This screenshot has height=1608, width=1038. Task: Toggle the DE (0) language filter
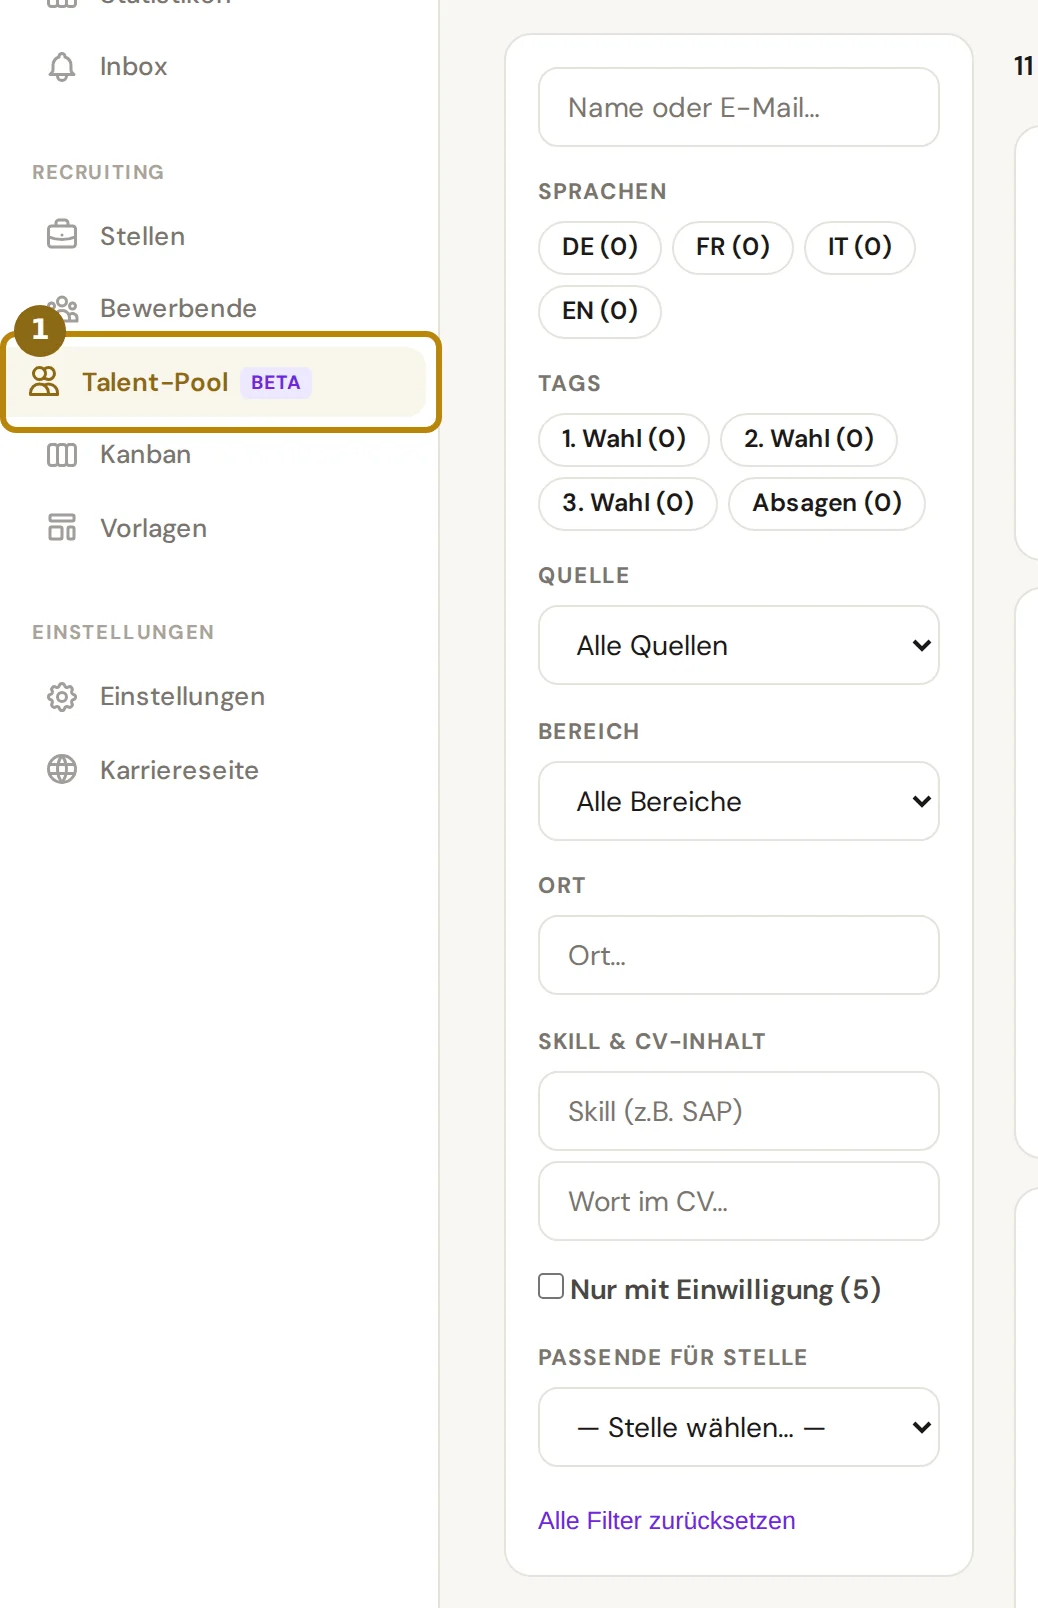click(x=600, y=247)
